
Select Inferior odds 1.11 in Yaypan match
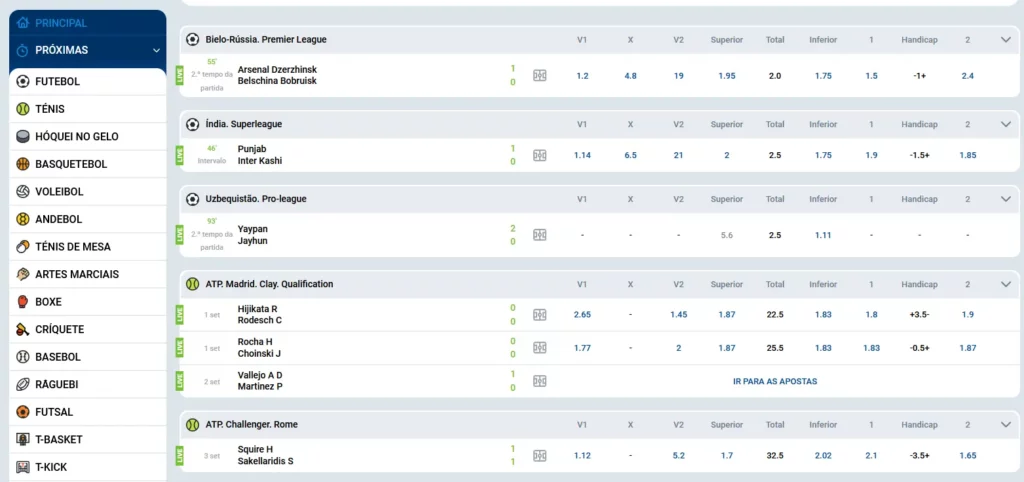tap(823, 235)
